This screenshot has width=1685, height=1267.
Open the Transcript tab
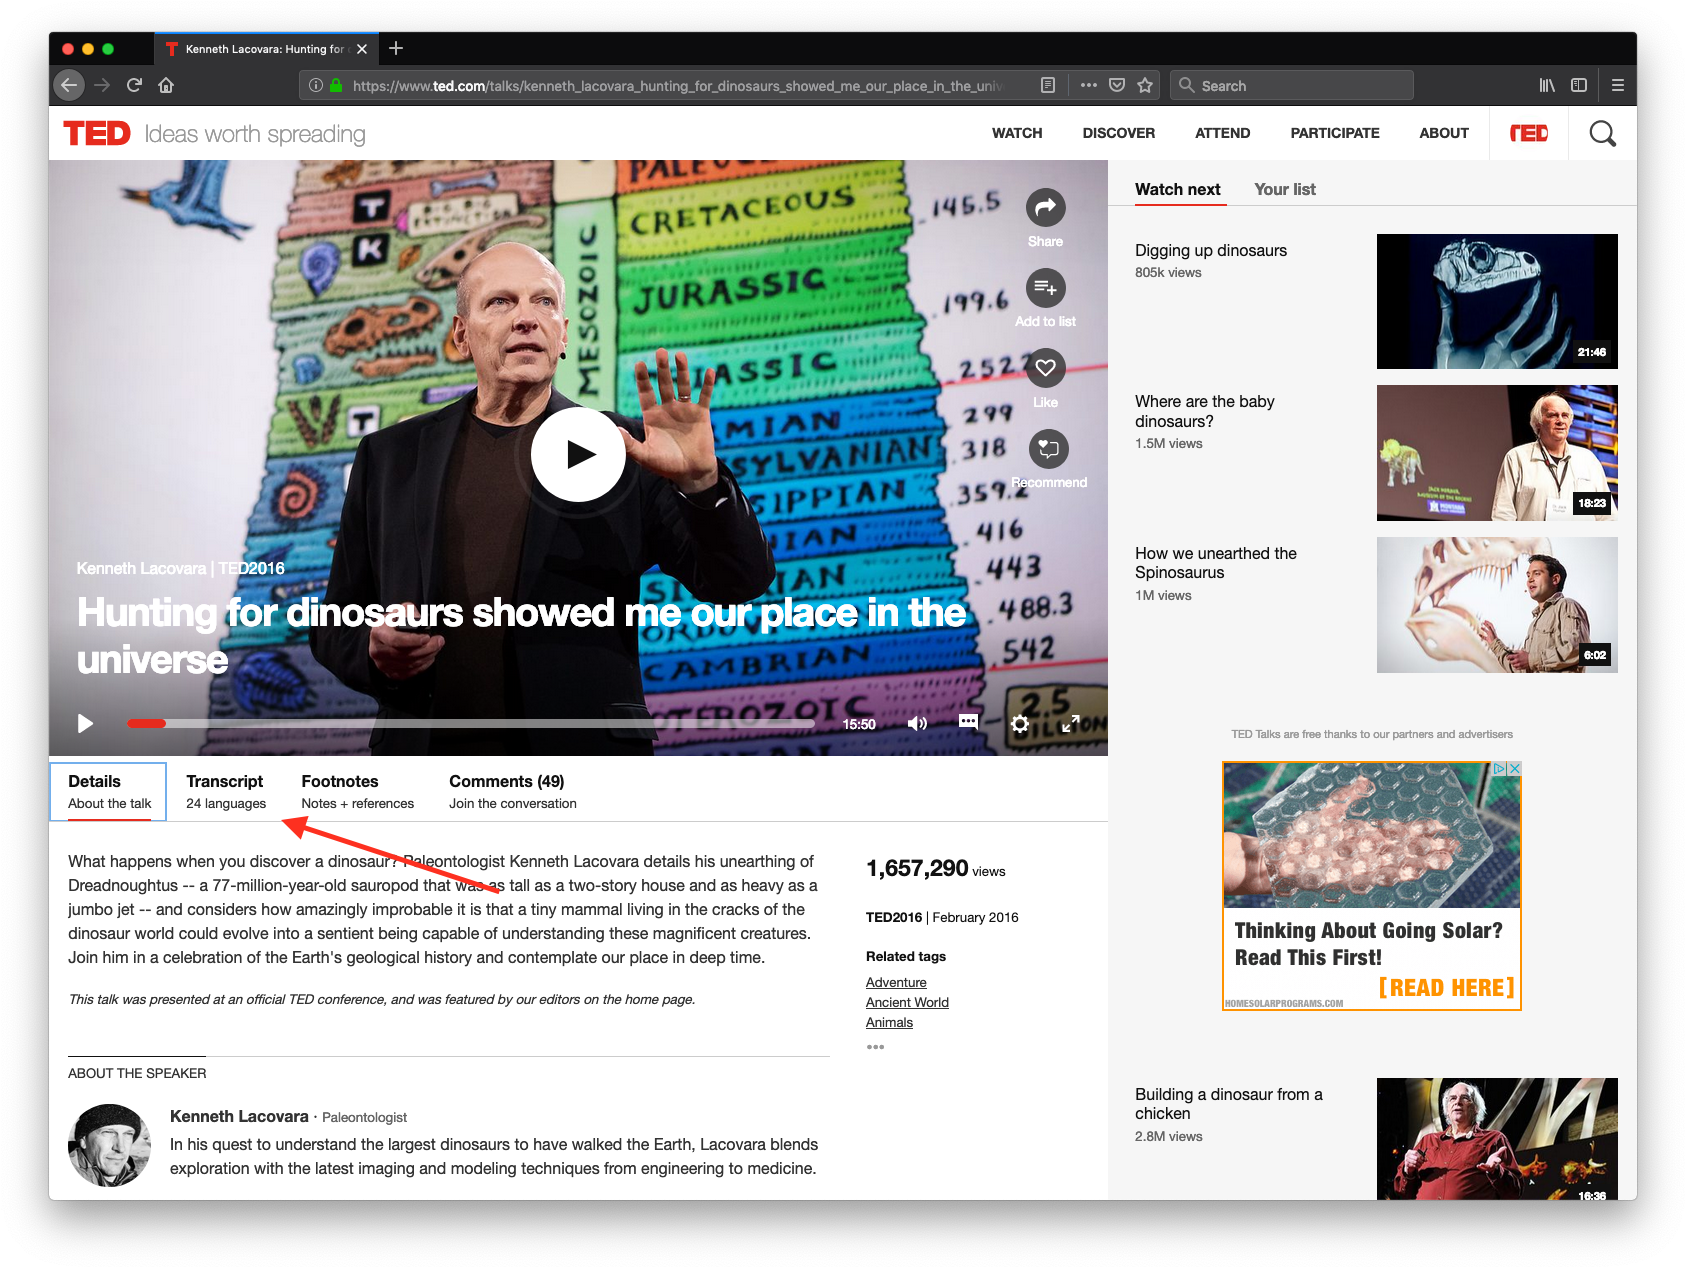225,791
